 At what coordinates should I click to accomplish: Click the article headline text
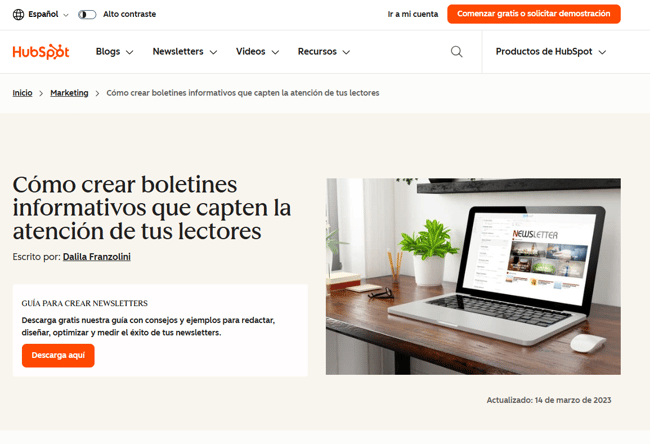[x=152, y=208]
